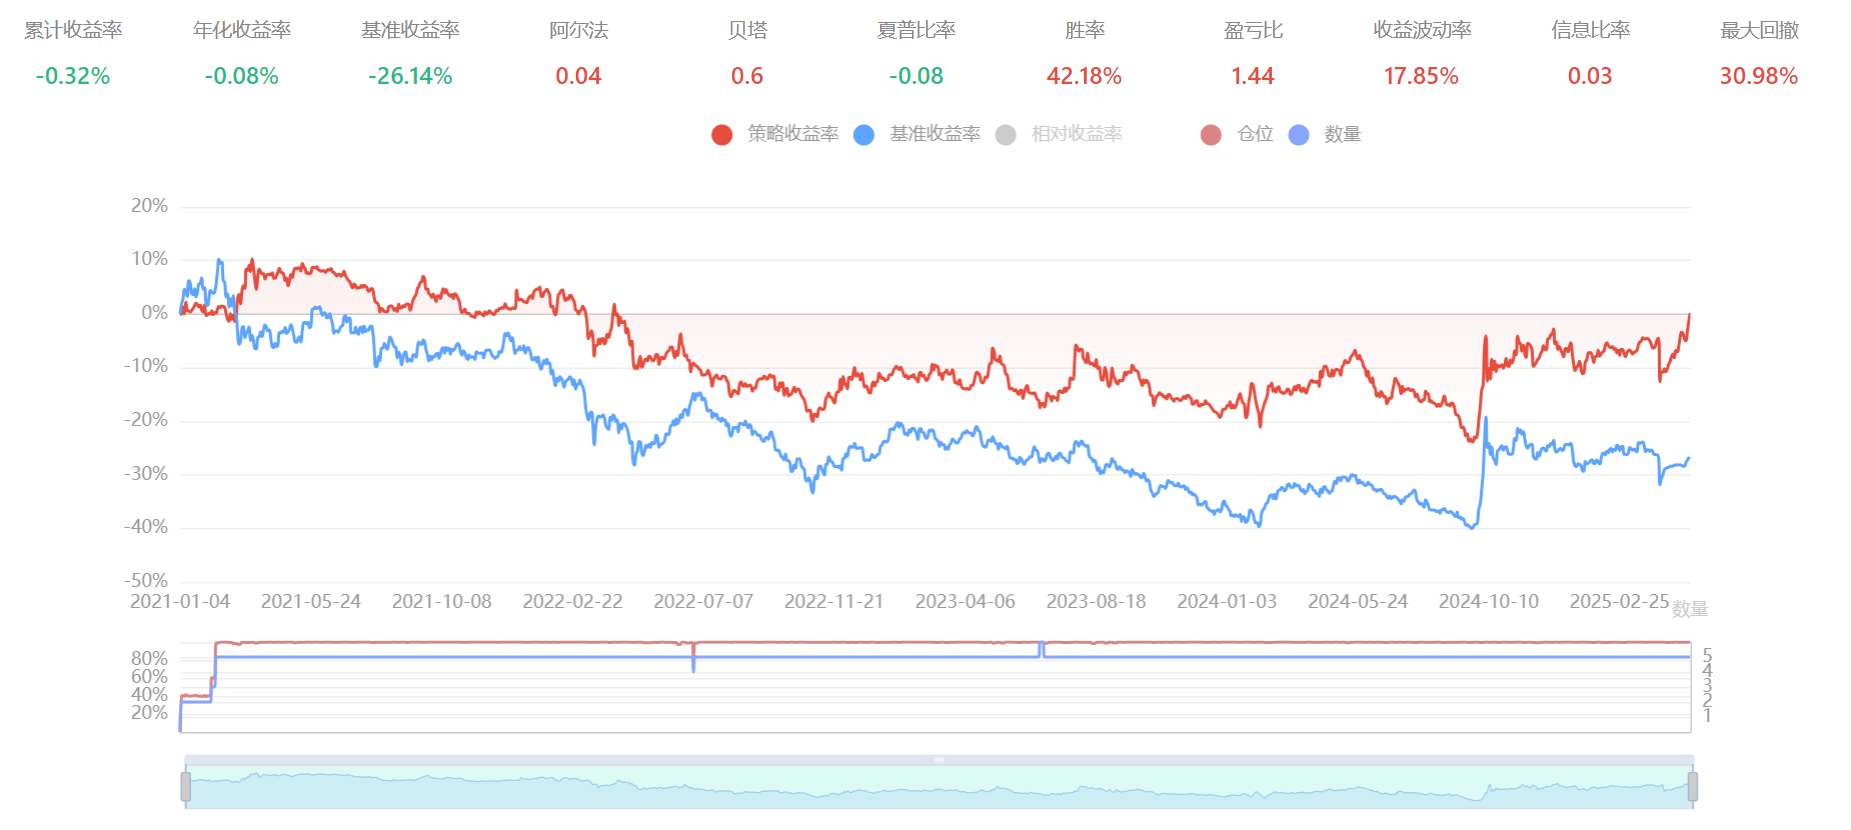This screenshot has width=1851, height=830.
Task: Click the red 策略收益率 legend circle
Action: (722, 135)
